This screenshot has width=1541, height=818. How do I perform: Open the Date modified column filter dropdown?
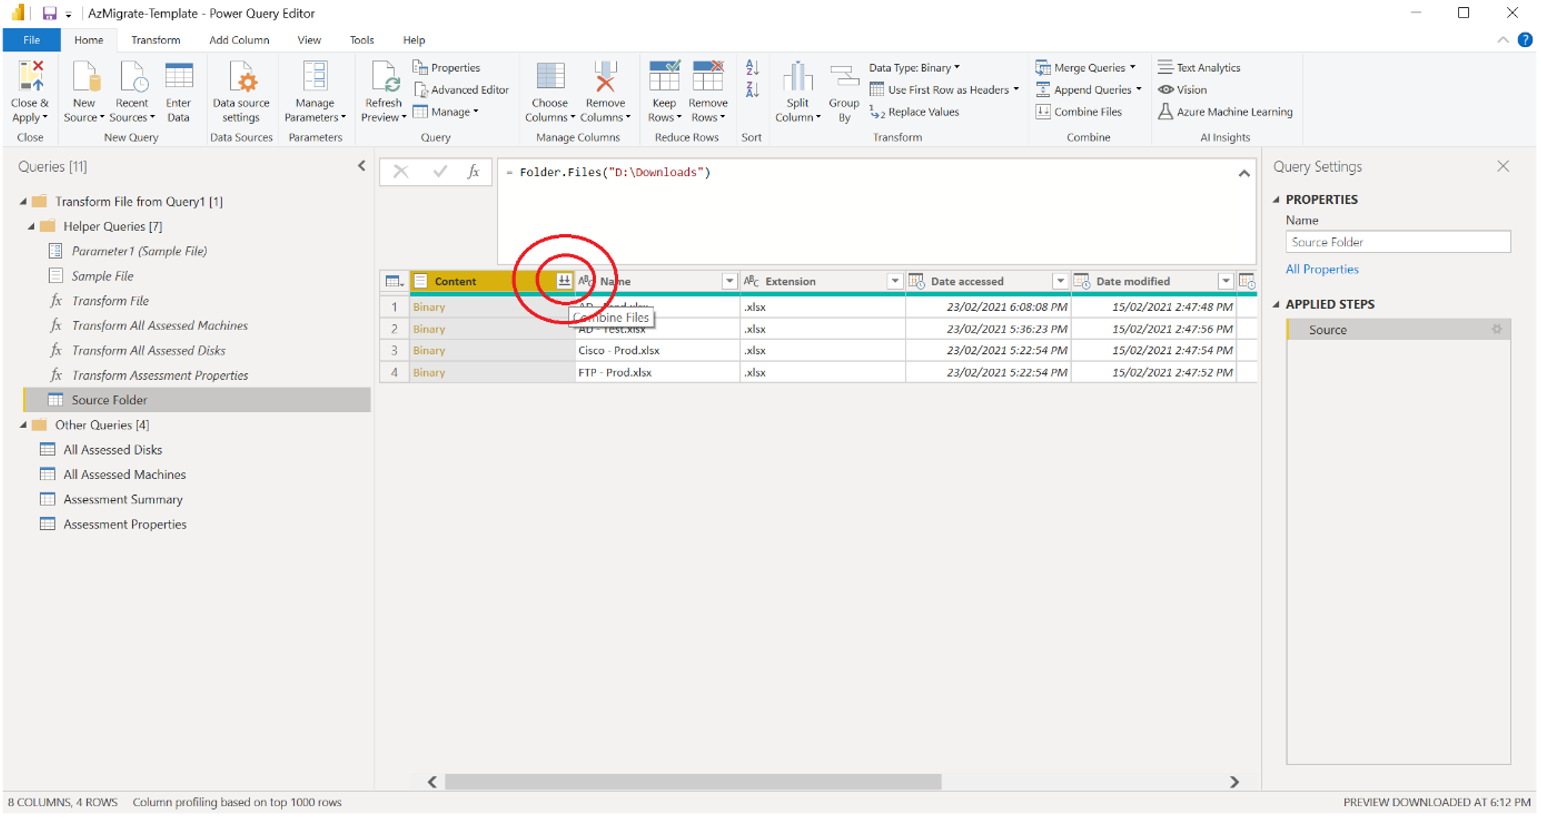pos(1225,282)
